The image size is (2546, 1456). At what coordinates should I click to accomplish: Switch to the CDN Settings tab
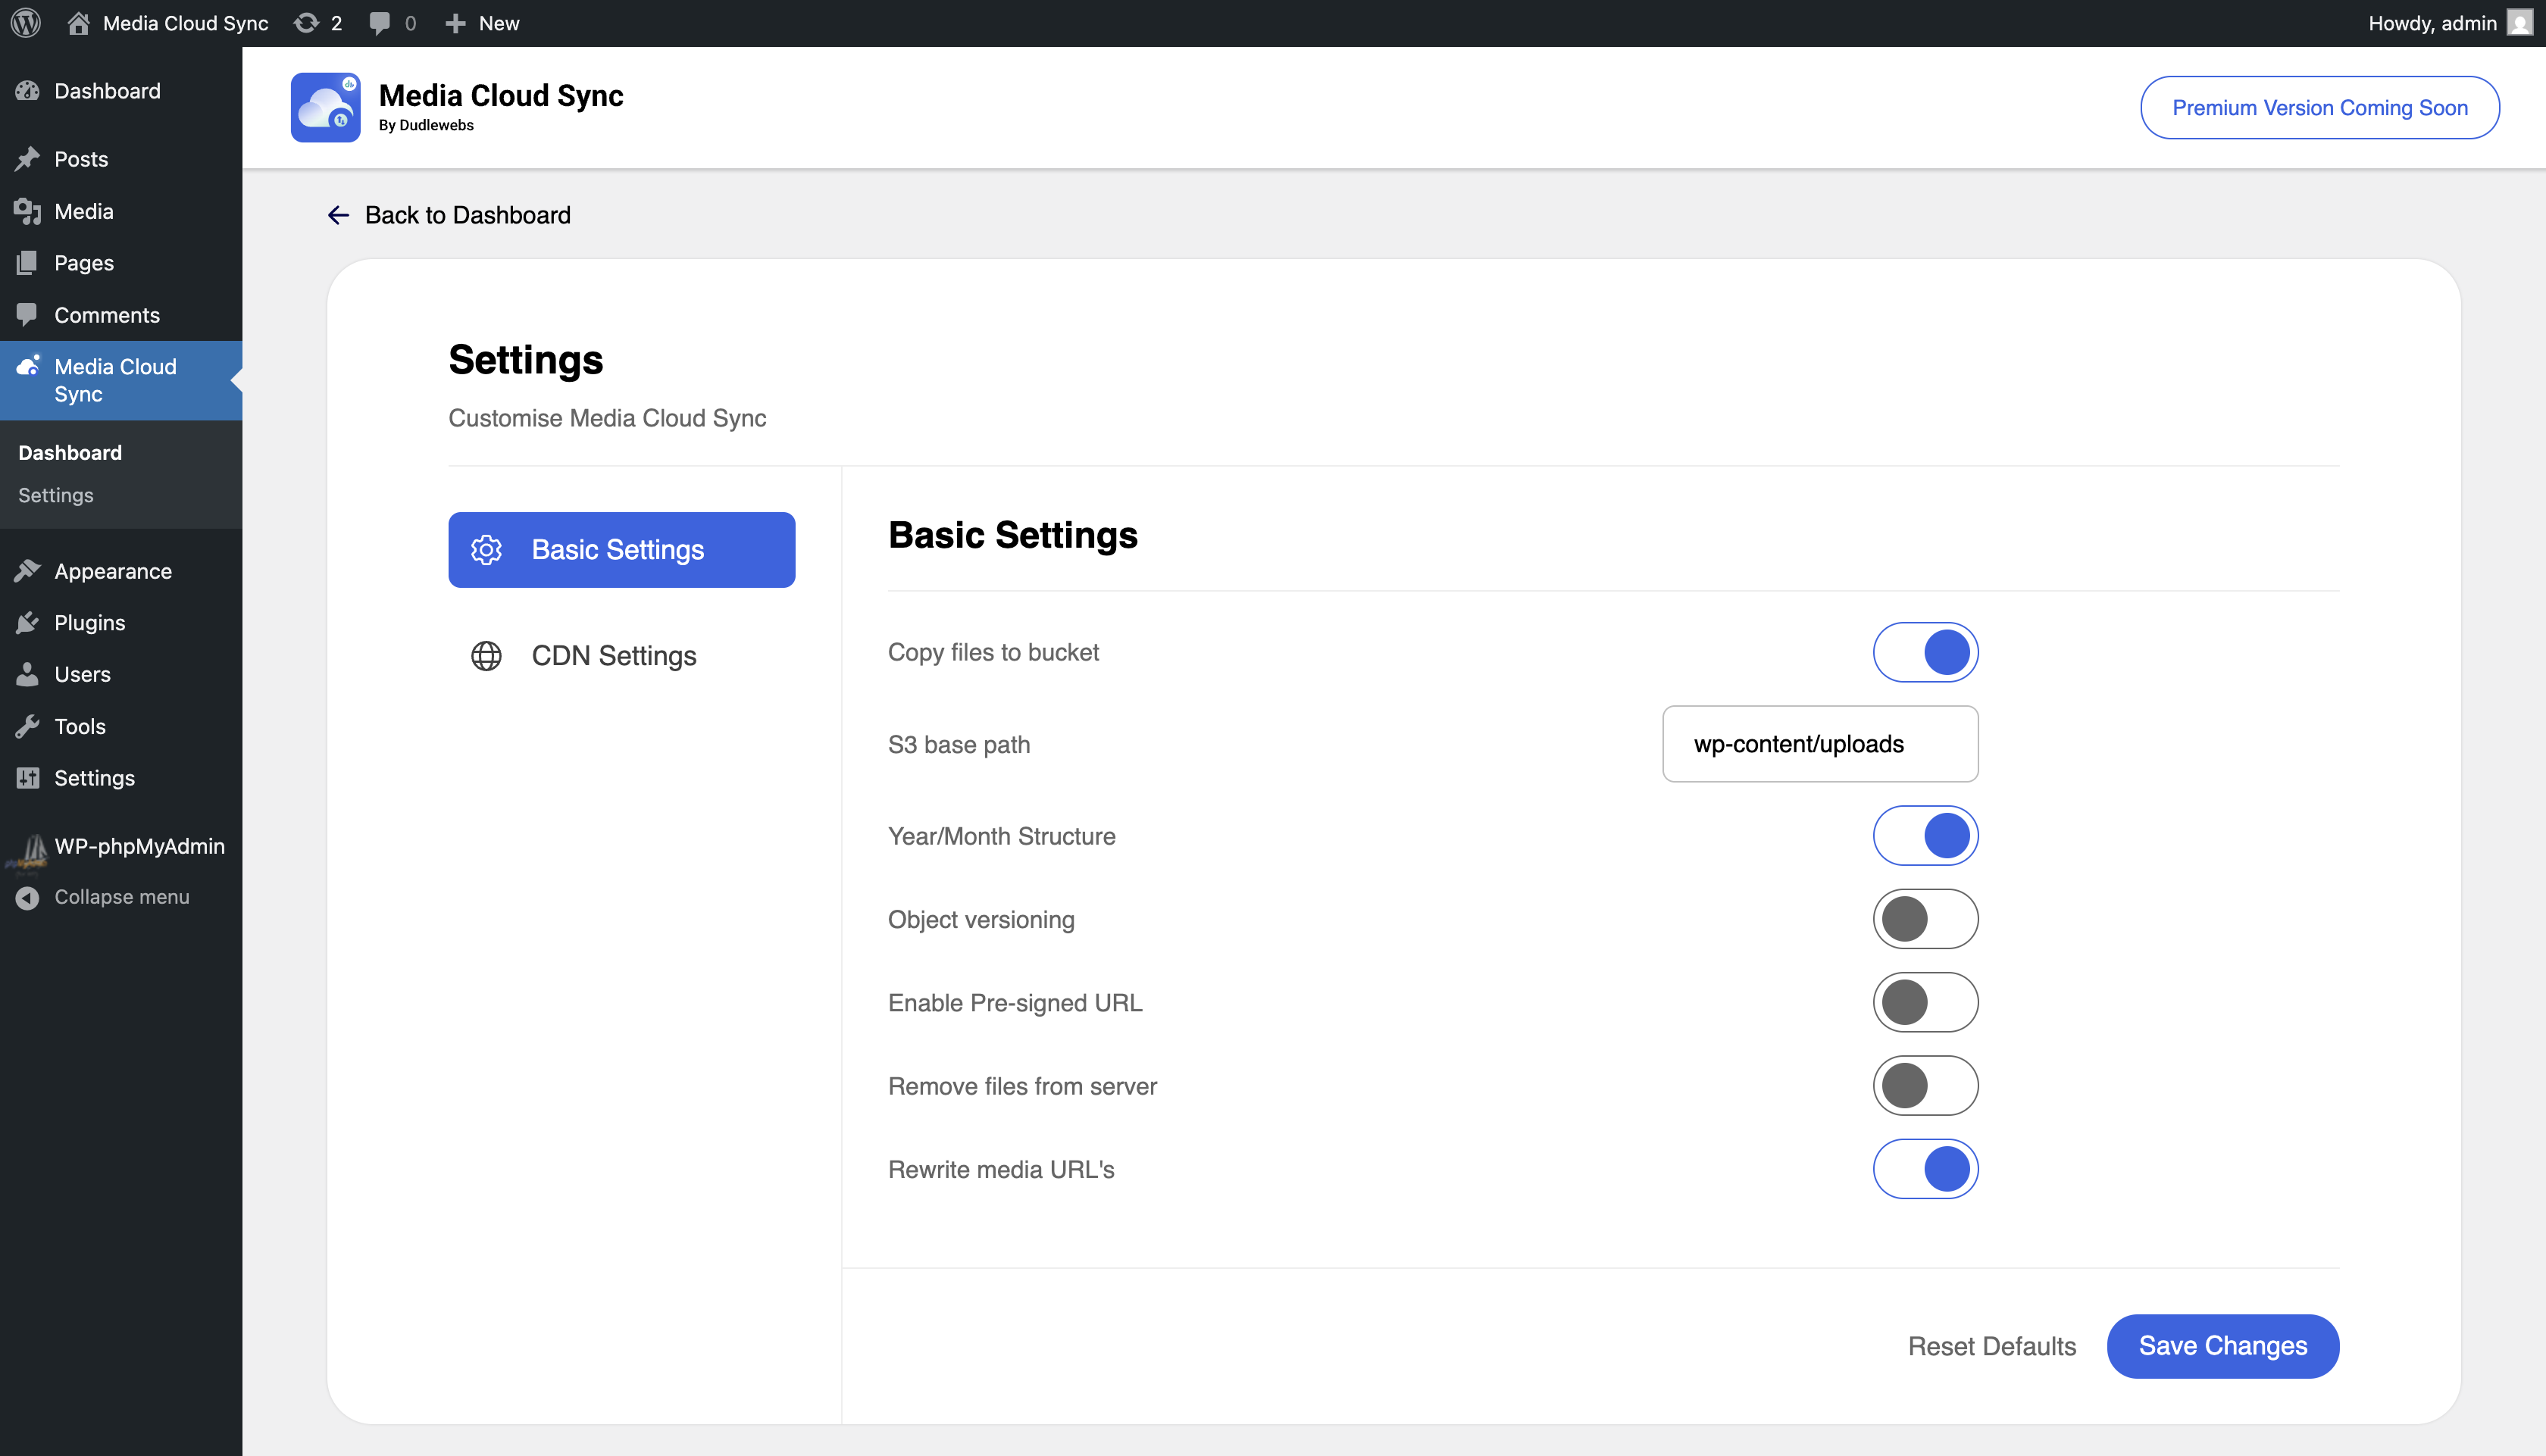coord(621,656)
